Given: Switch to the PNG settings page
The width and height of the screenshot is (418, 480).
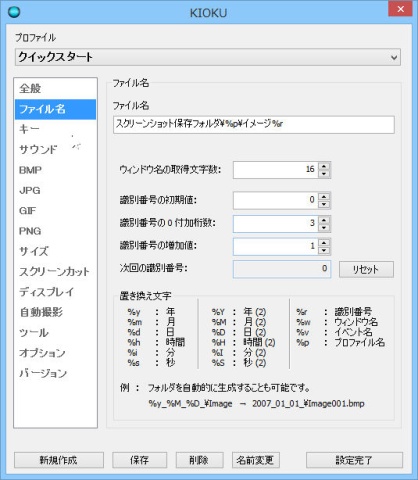Looking at the screenshot, I should coord(55,231).
